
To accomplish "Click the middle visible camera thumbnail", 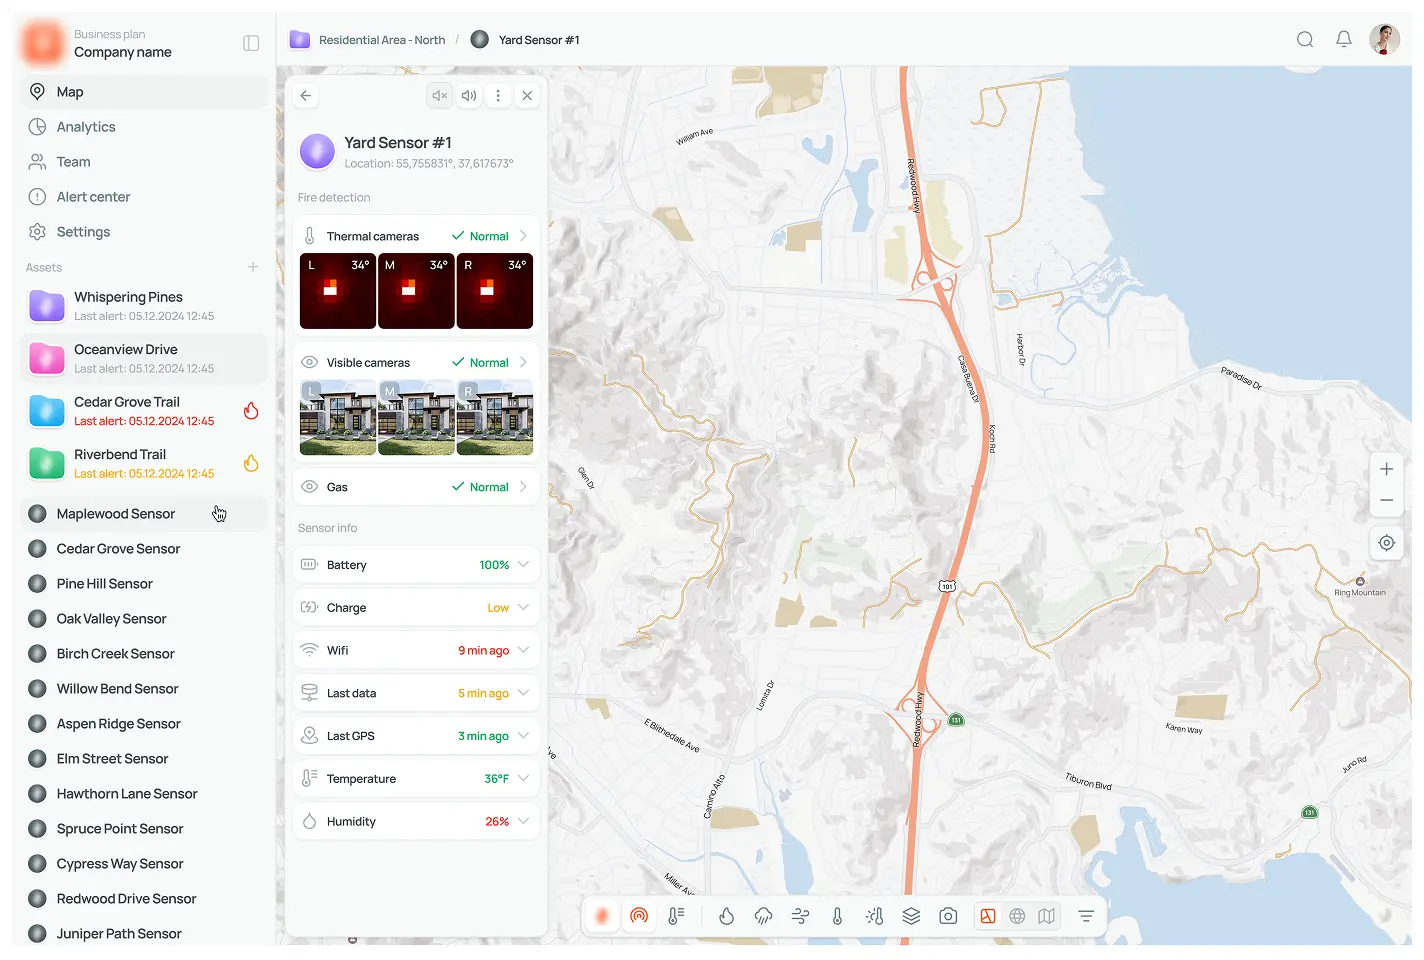I will point(416,417).
